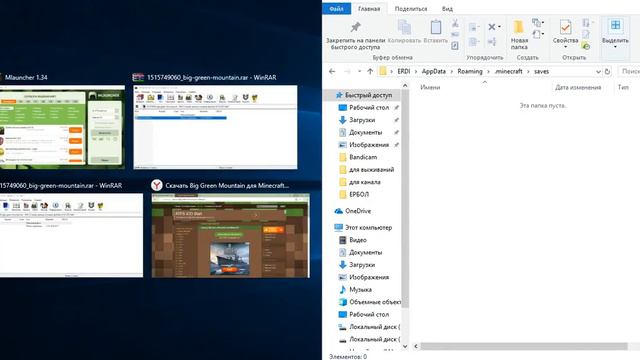Open recent locations dropdown near nav arrows
Screen dimensions: 640x360
click(359, 71)
